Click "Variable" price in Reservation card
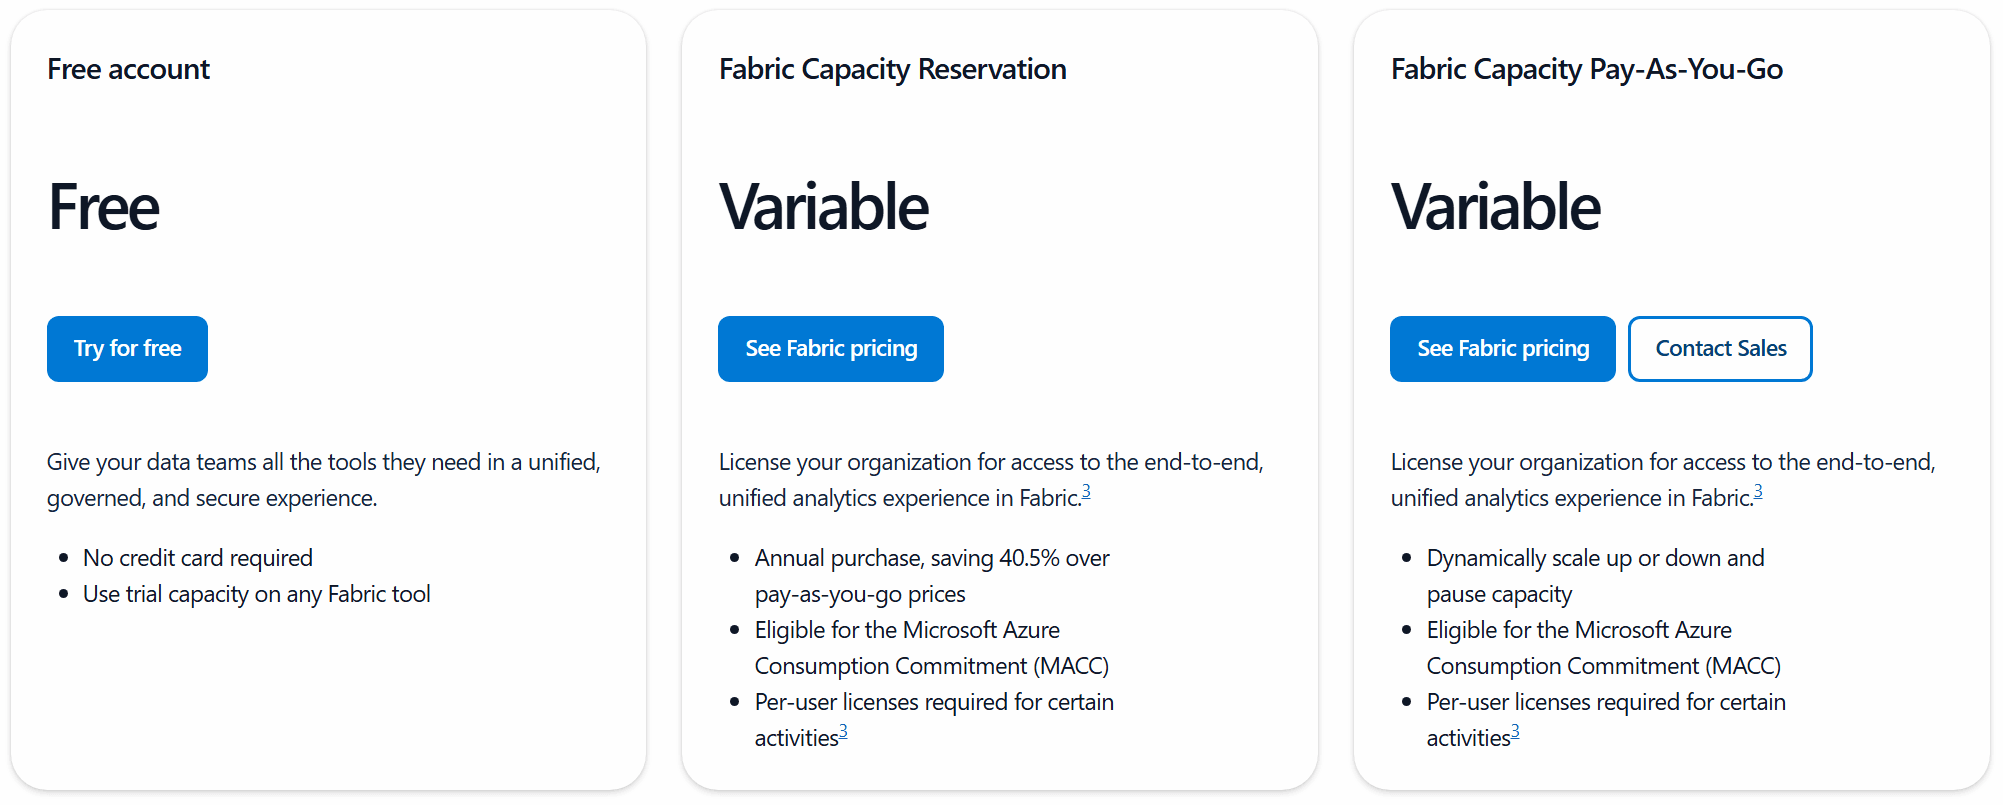The height and width of the screenshot is (805, 2003). click(x=823, y=207)
